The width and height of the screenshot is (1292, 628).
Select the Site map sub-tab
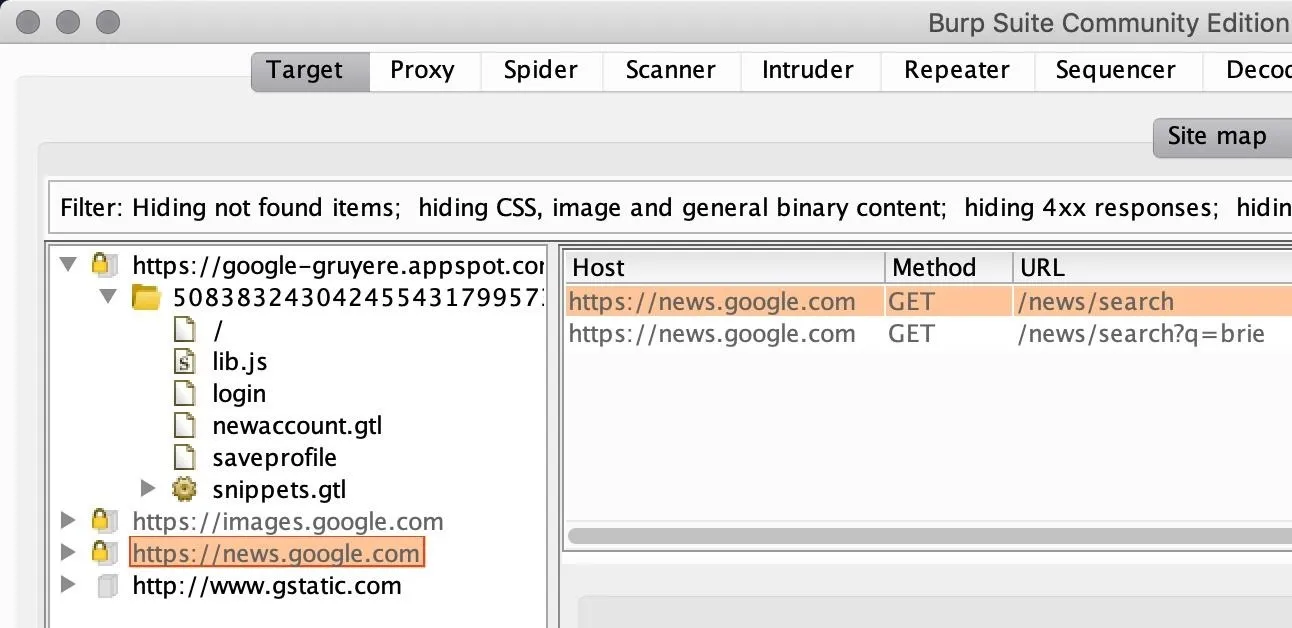pos(1217,137)
